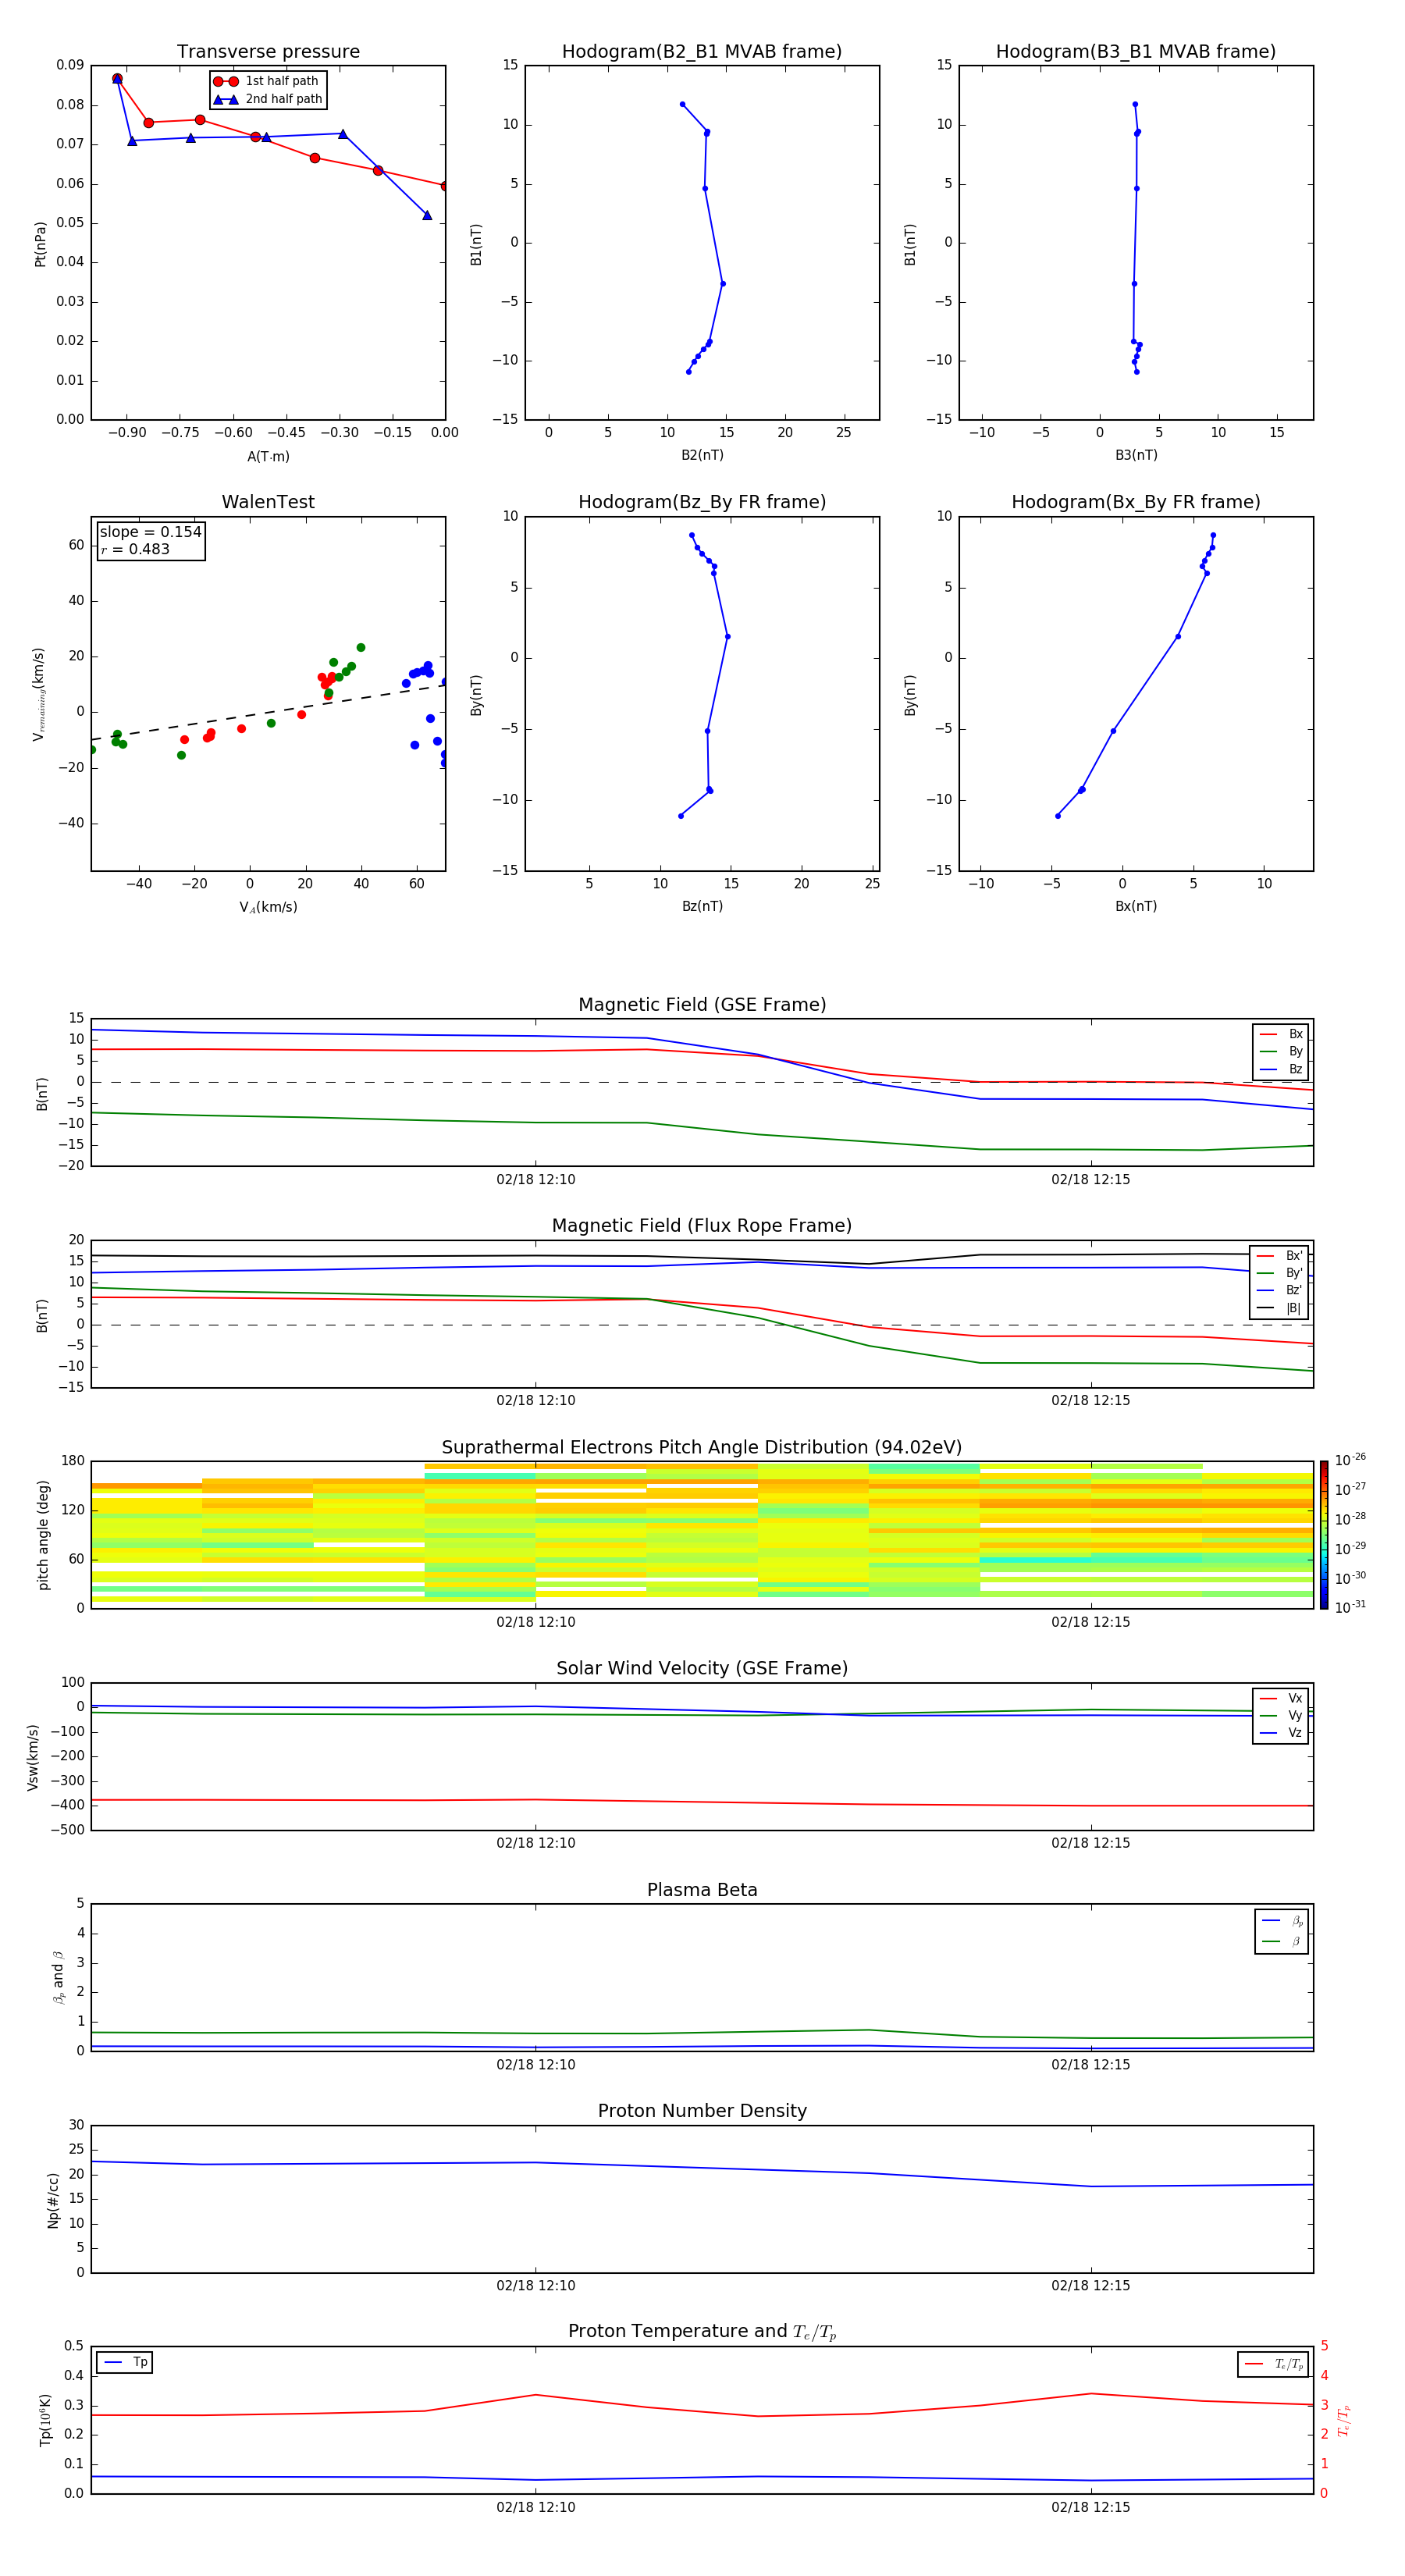Click 'Solar Wind Velocity (GSE Frame)' title
Image resolution: width=1405 pixels, height=2576 pixels.
coord(702,1668)
